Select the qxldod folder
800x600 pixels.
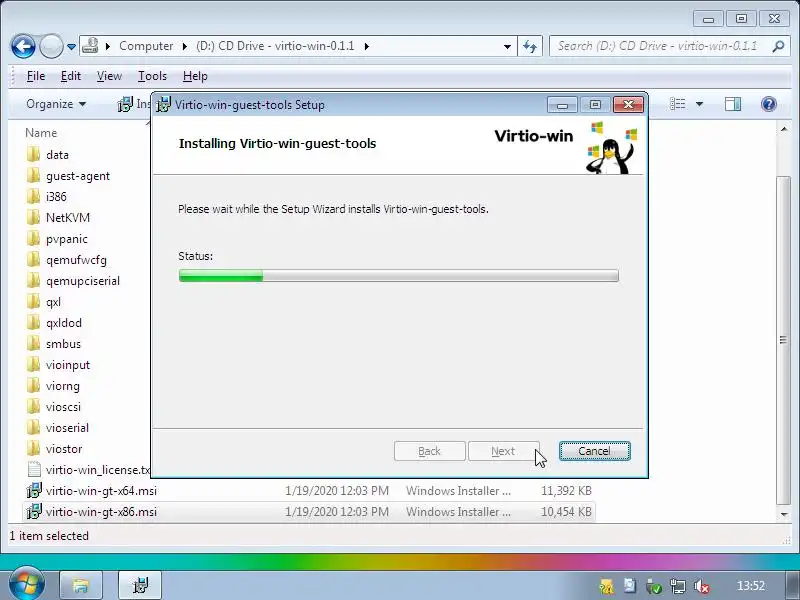[63, 323]
